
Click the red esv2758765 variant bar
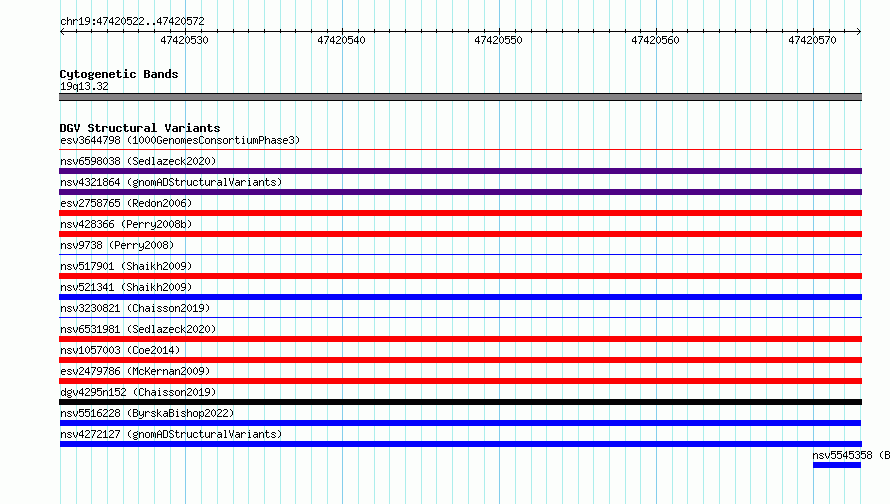[x=460, y=213]
